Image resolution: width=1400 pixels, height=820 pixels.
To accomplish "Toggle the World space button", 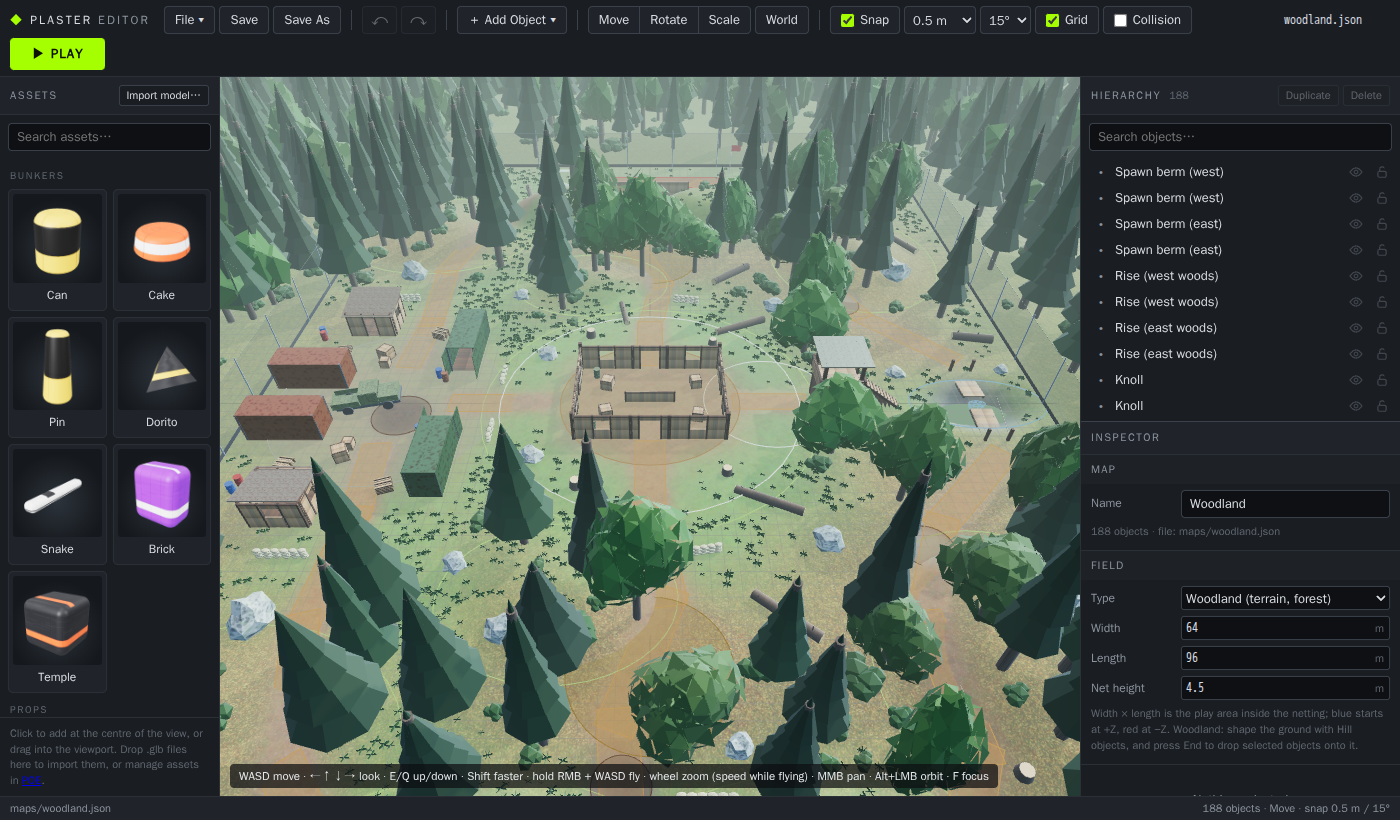I will pyautogui.click(x=782, y=20).
